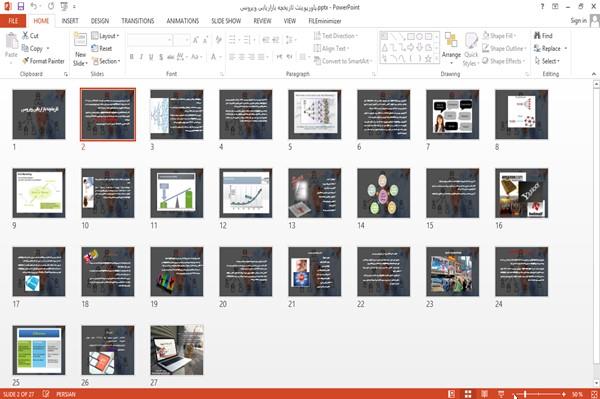Click the Slide Sorter view icon in status bar
Image resolution: width=600 pixels, height=399 pixels.
468,394
